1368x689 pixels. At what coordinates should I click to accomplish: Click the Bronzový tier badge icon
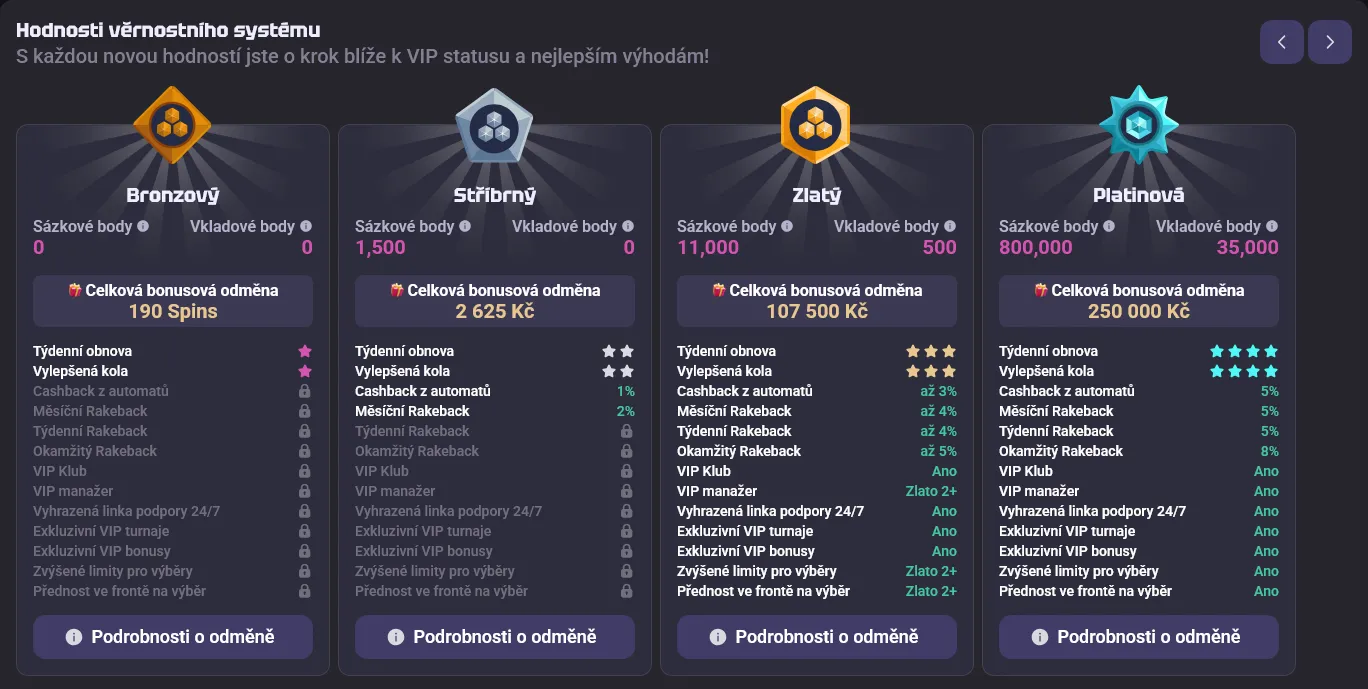172,124
